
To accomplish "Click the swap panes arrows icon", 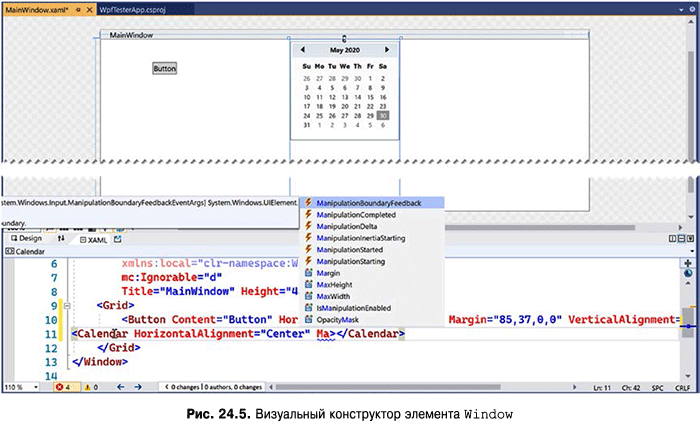I will pos(61,239).
